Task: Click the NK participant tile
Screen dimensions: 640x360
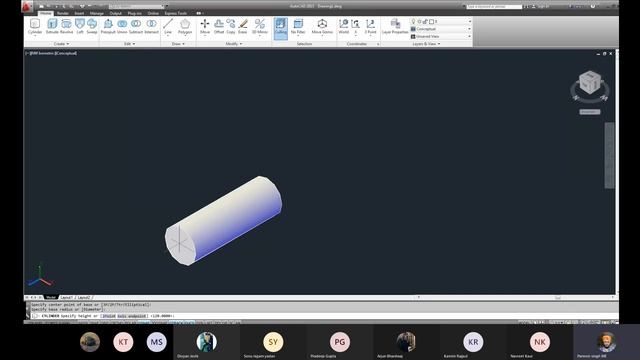Action: click(540, 342)
